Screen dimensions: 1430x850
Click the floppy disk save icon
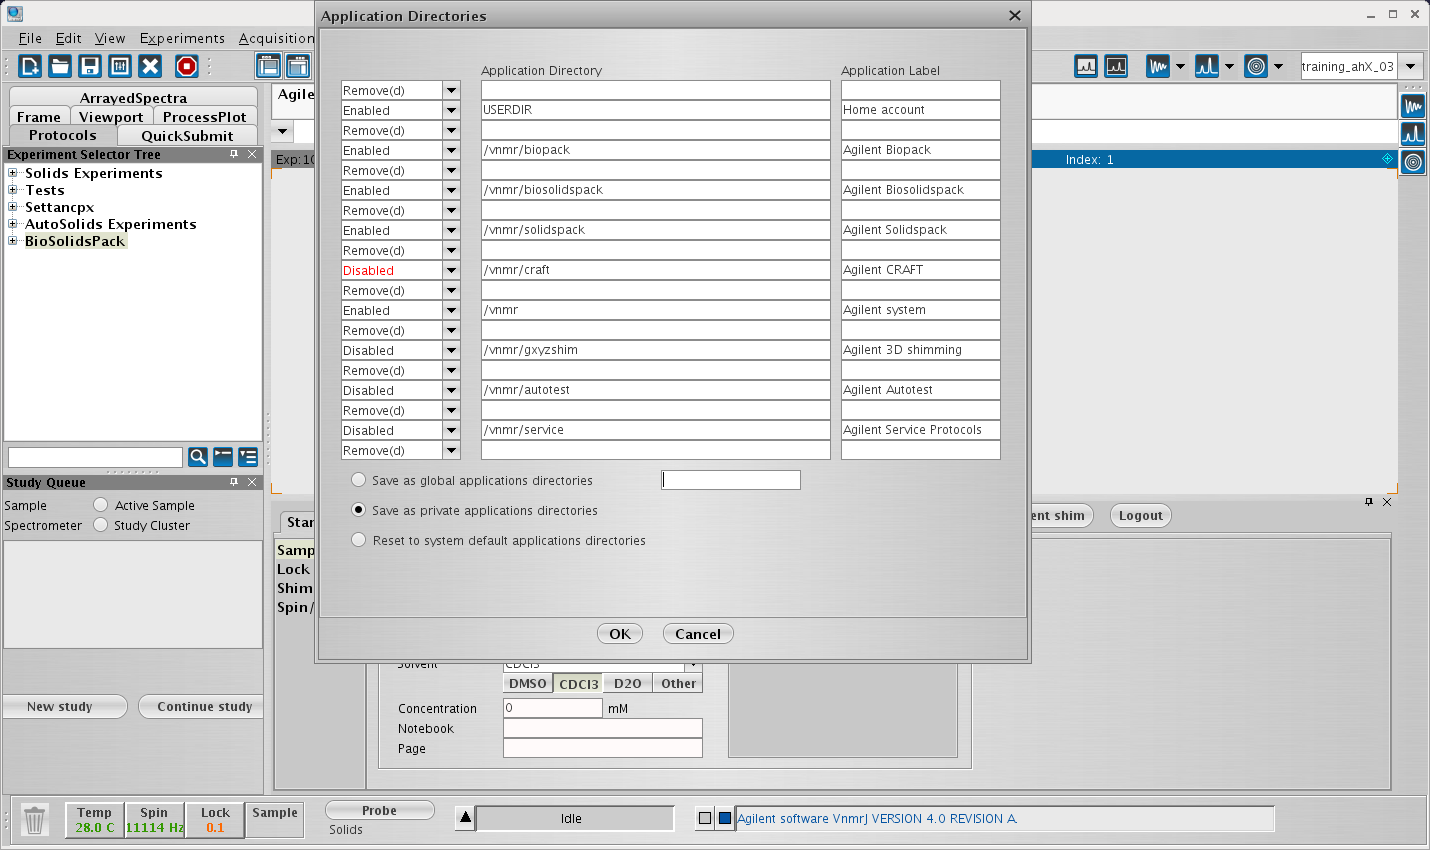point(90,66)
